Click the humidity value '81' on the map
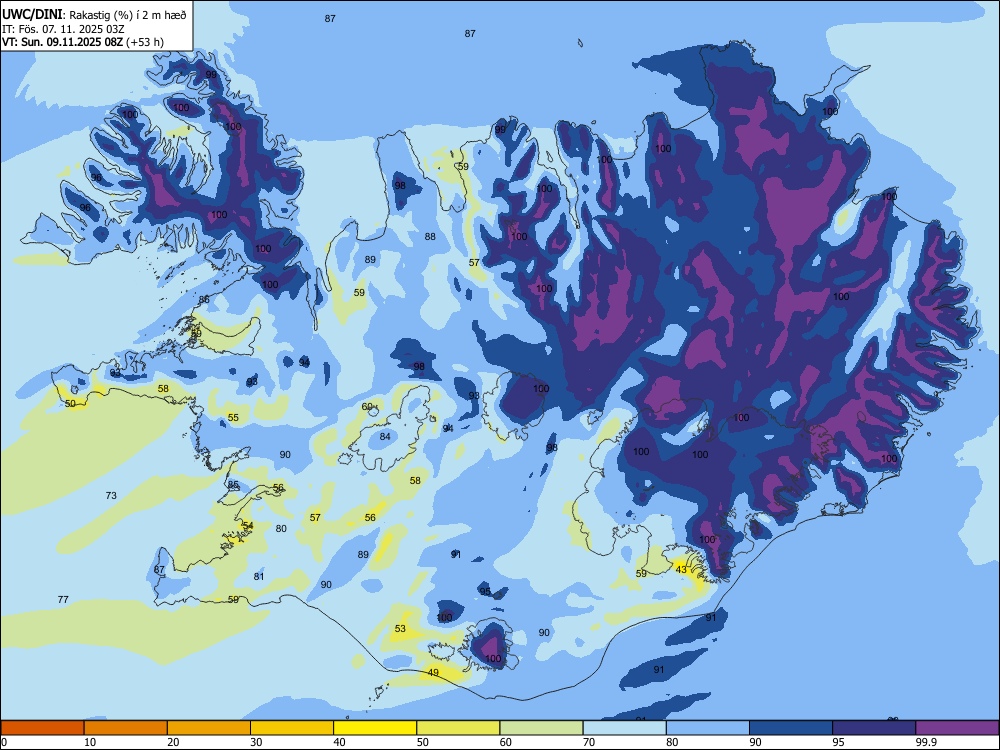Image resolution: width=1000 pixels, height=750 pixels. point(258,576)
